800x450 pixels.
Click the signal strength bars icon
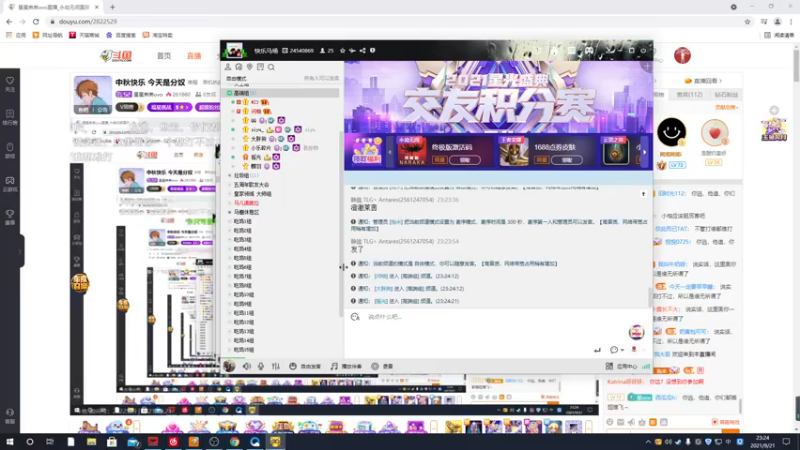click(646, 366)
